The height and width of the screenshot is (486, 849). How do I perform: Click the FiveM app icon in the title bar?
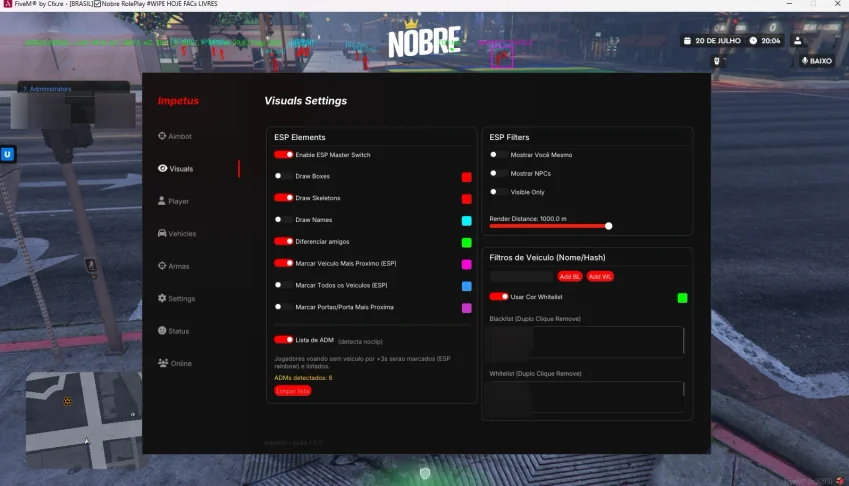point(7,4)
